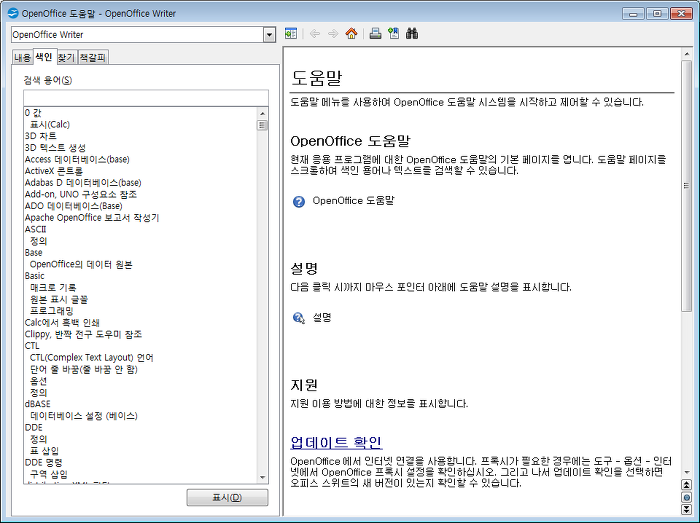Image resolution: width=700 pixels, height=523 pixels.
Task: Open the 업데이트 확인 link
Action: pos(336,442)
